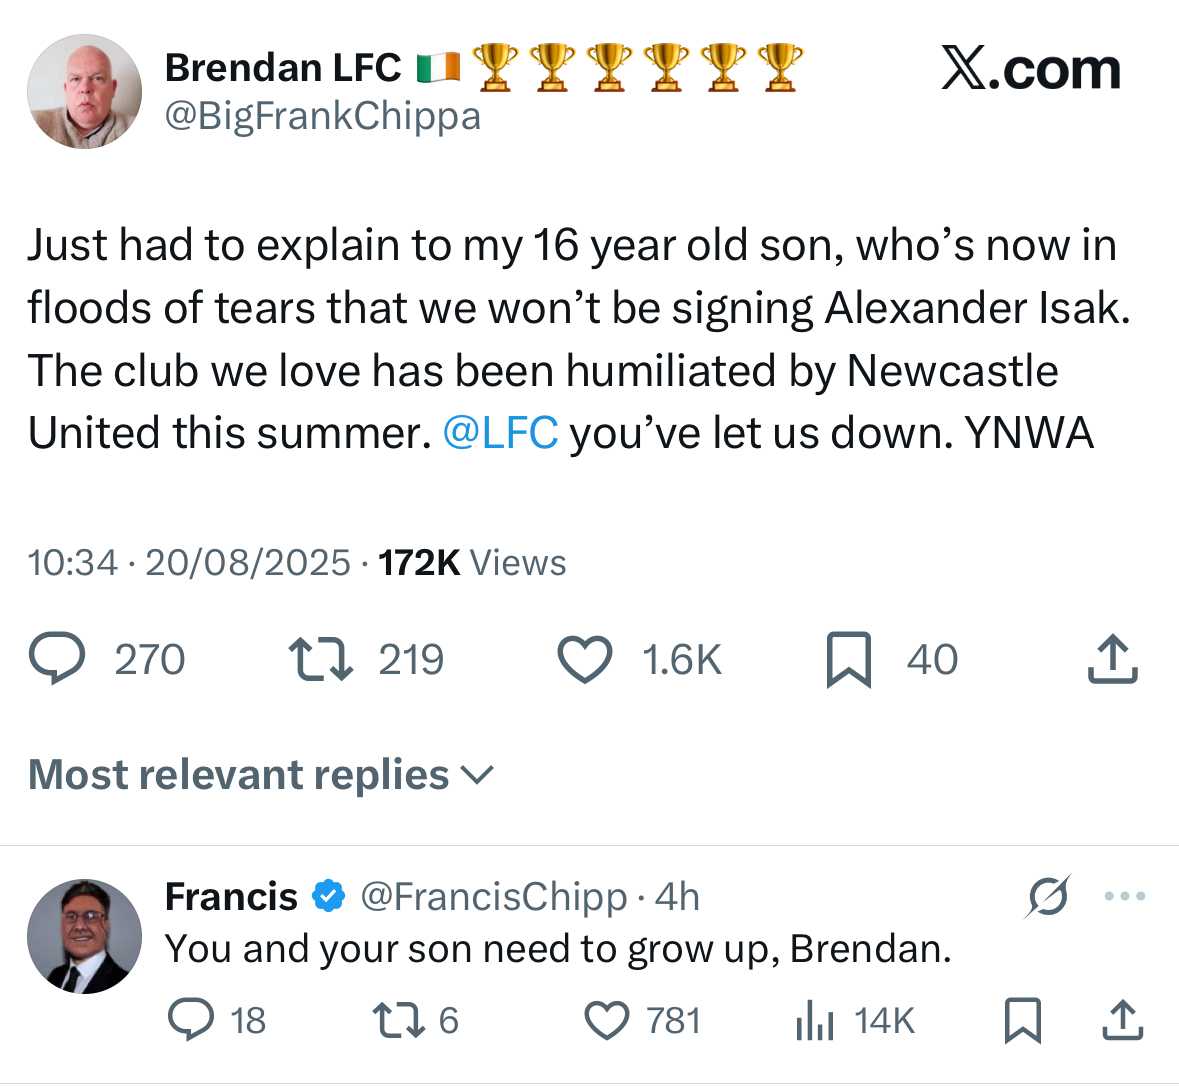Click the 172K Views count

point(472,563)
